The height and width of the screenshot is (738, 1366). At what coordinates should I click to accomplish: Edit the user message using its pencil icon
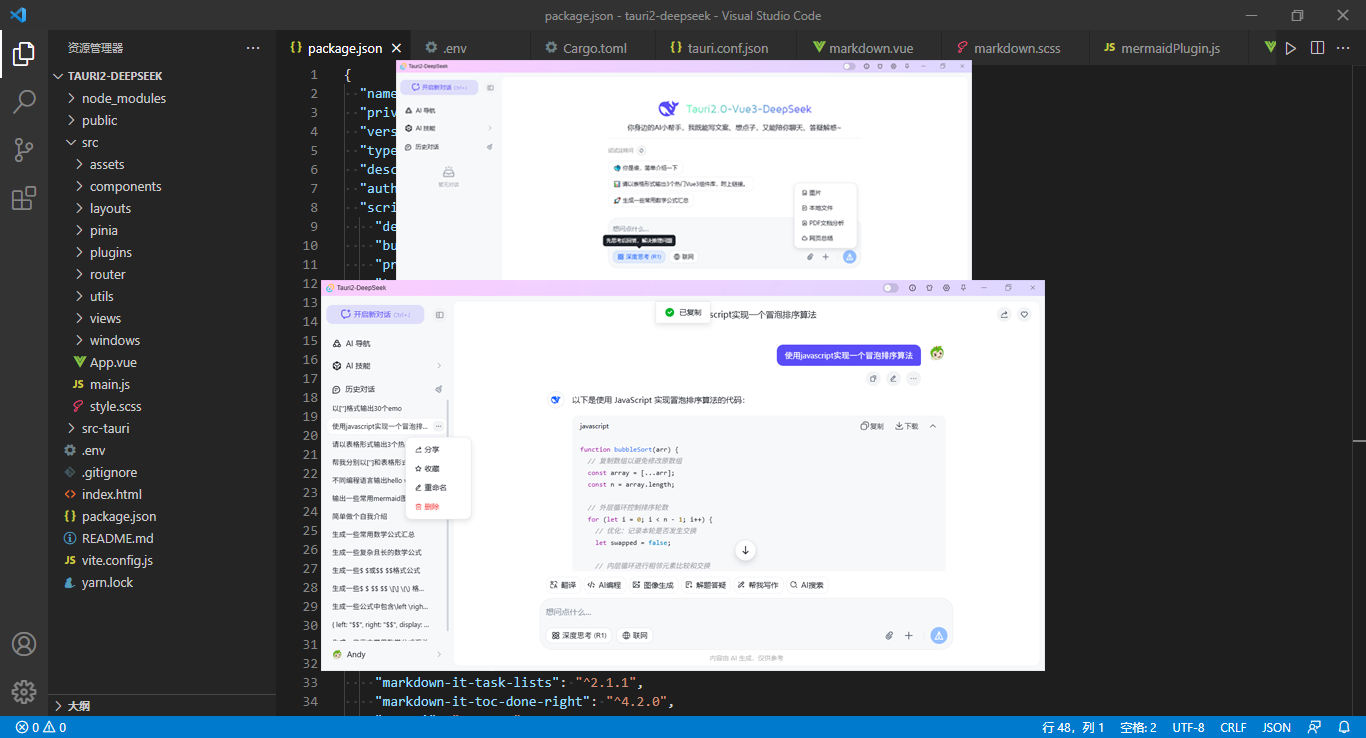coord(893,379)
